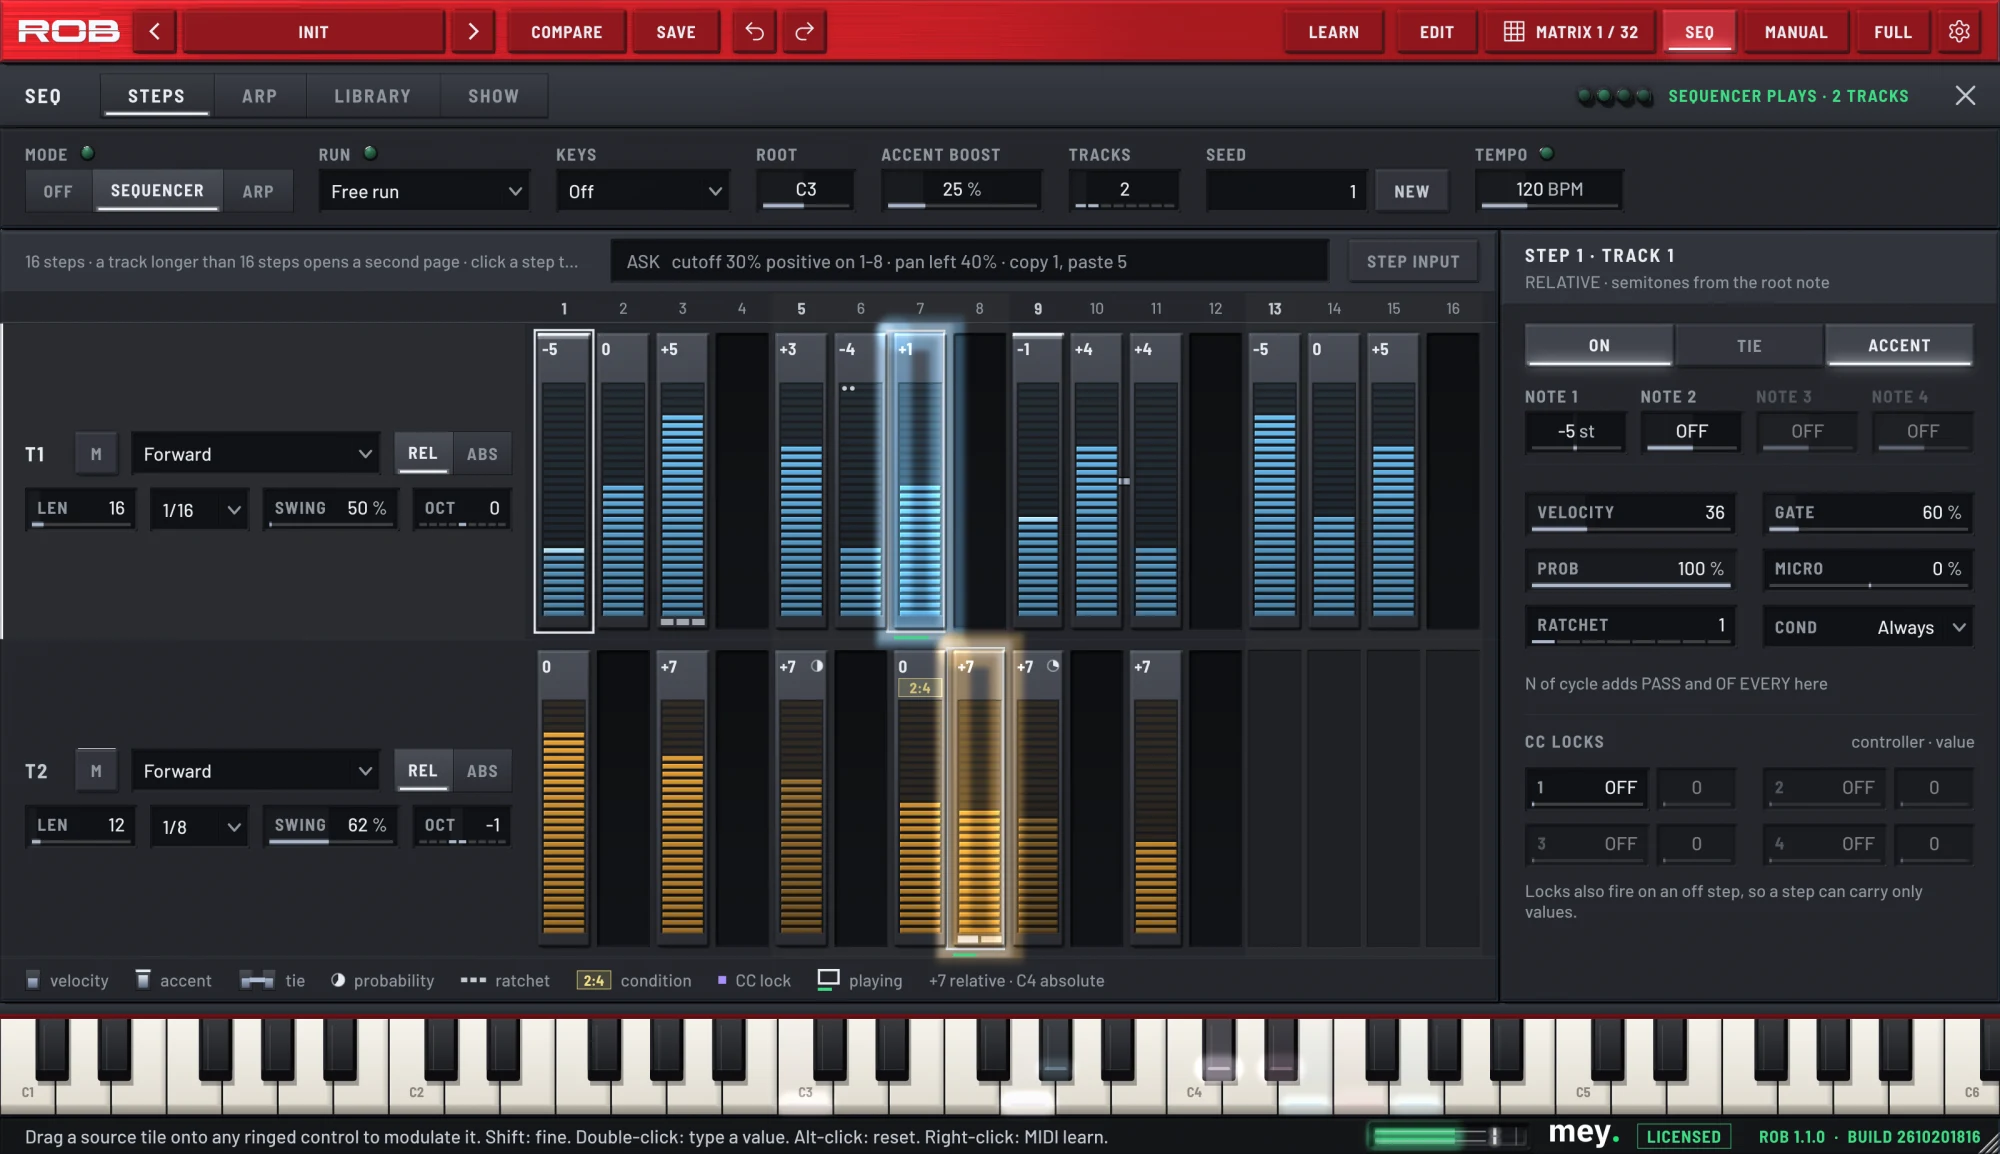Open the MANUAL view

[1796, 32]
